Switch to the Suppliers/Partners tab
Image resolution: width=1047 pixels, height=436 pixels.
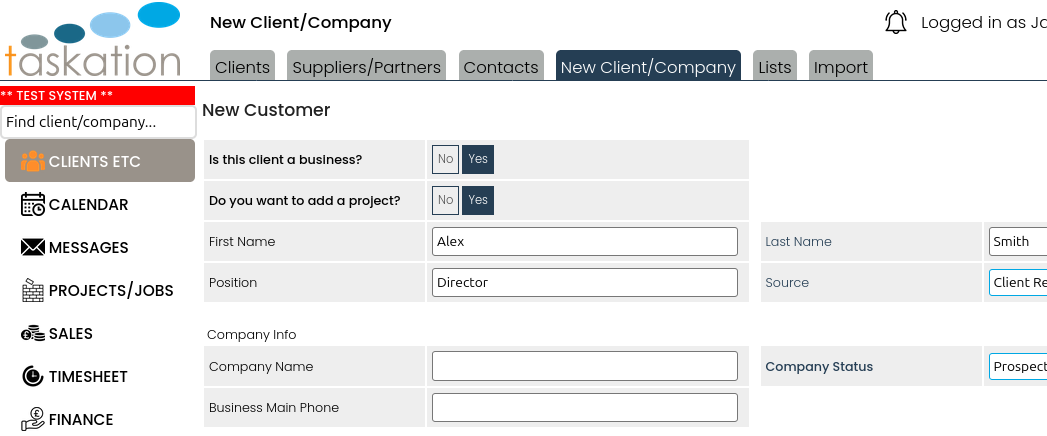click(366, 67)
